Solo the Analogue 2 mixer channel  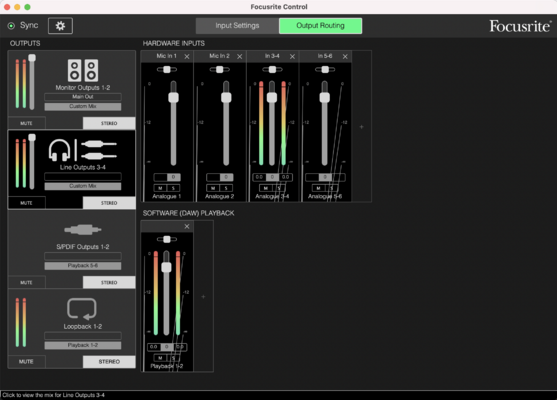(x=226, y=188)
